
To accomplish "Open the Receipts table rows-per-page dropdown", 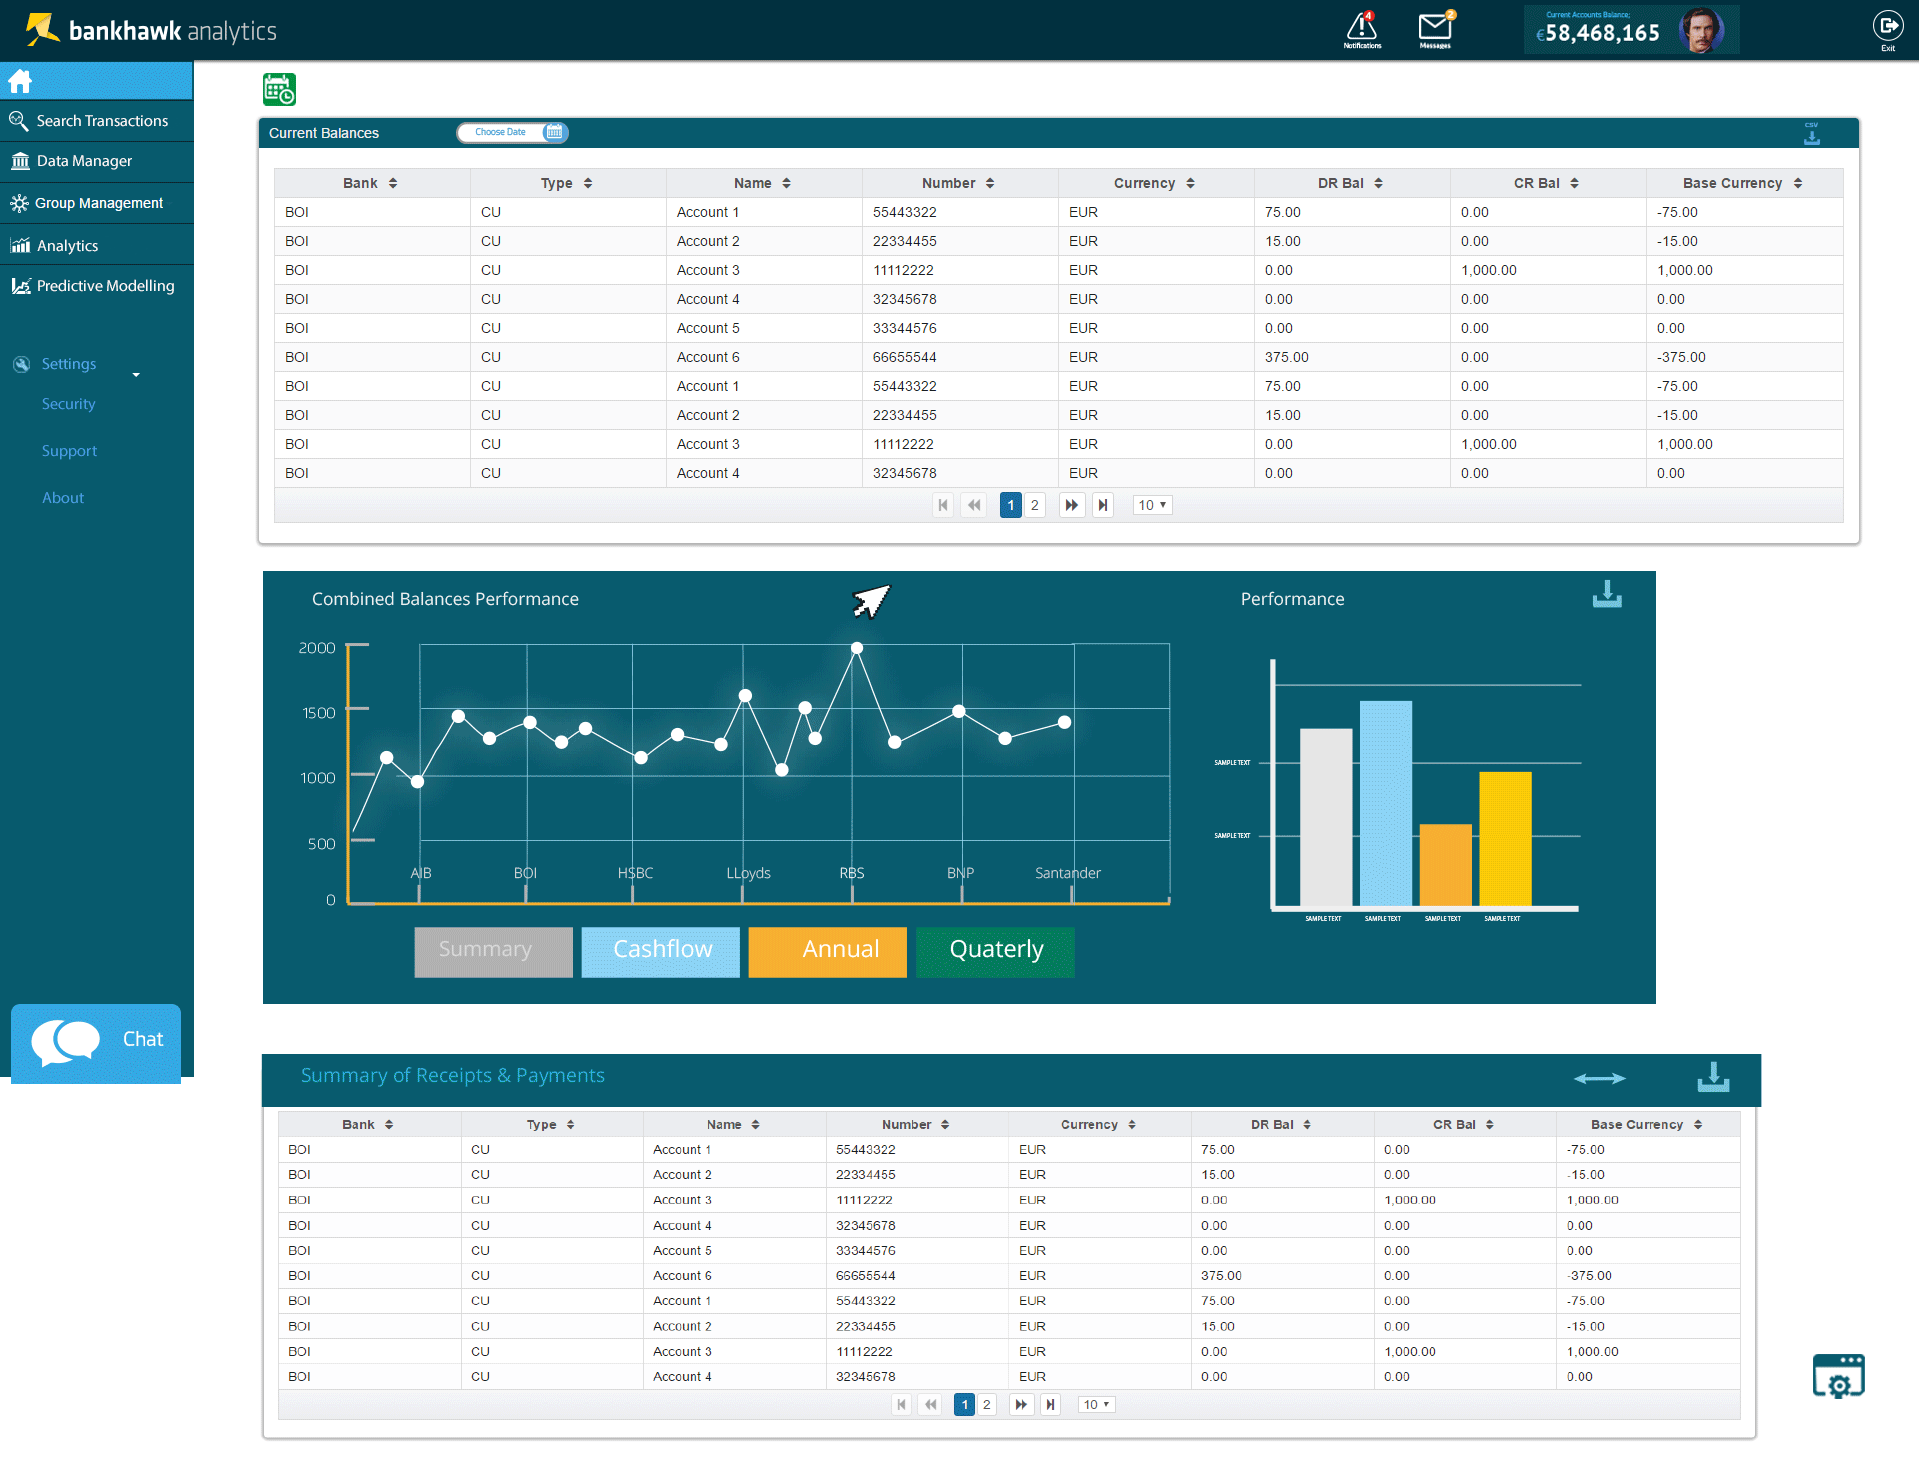I will click(1096, 1405).
